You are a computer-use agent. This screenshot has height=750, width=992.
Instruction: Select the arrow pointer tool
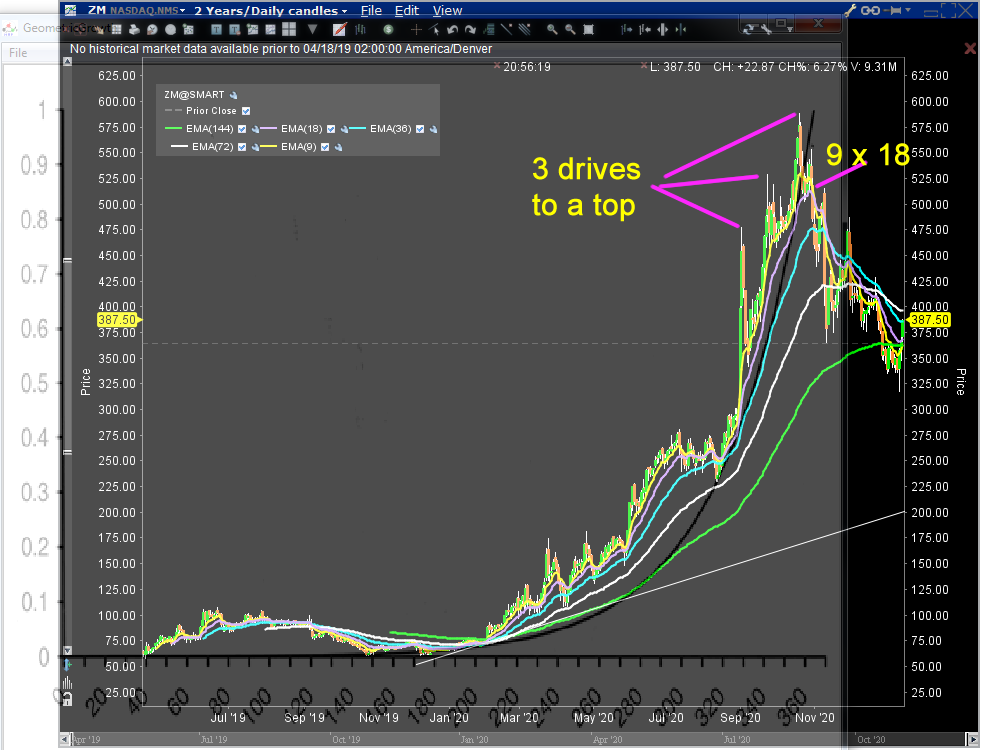tap(435, 29)
